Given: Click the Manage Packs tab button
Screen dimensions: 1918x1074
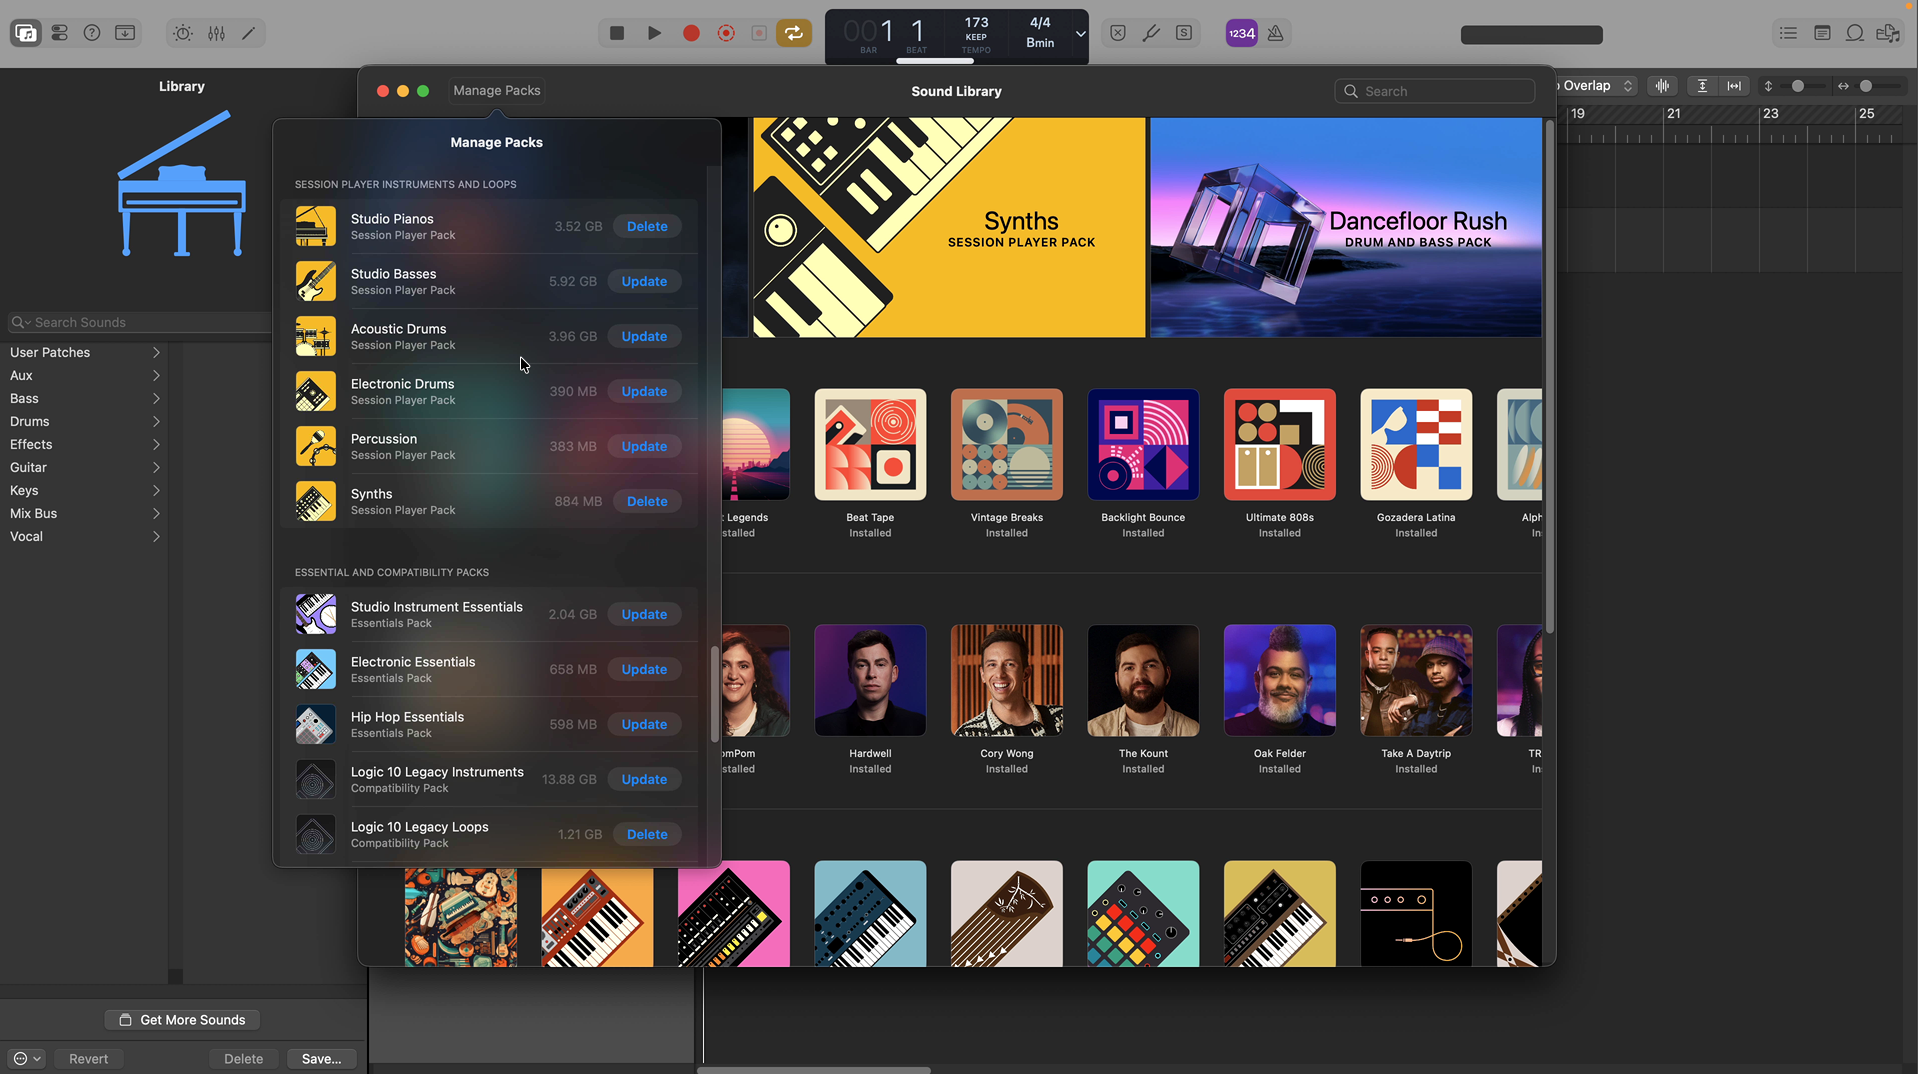Looking at the screenshot, I should [x=496, y=90].
